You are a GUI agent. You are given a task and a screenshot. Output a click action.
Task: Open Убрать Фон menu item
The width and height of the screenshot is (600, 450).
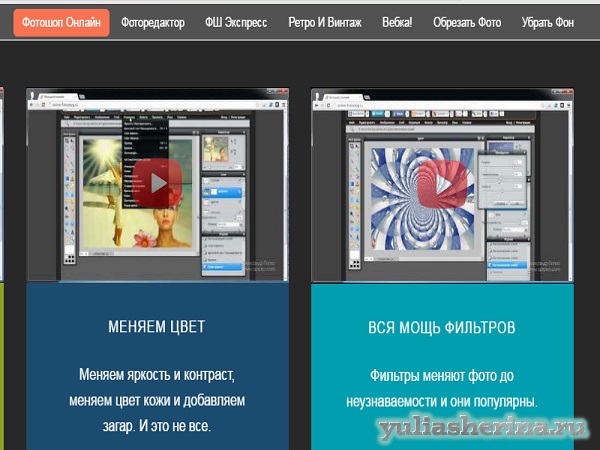pyautogui.click(x=548, y=23)
